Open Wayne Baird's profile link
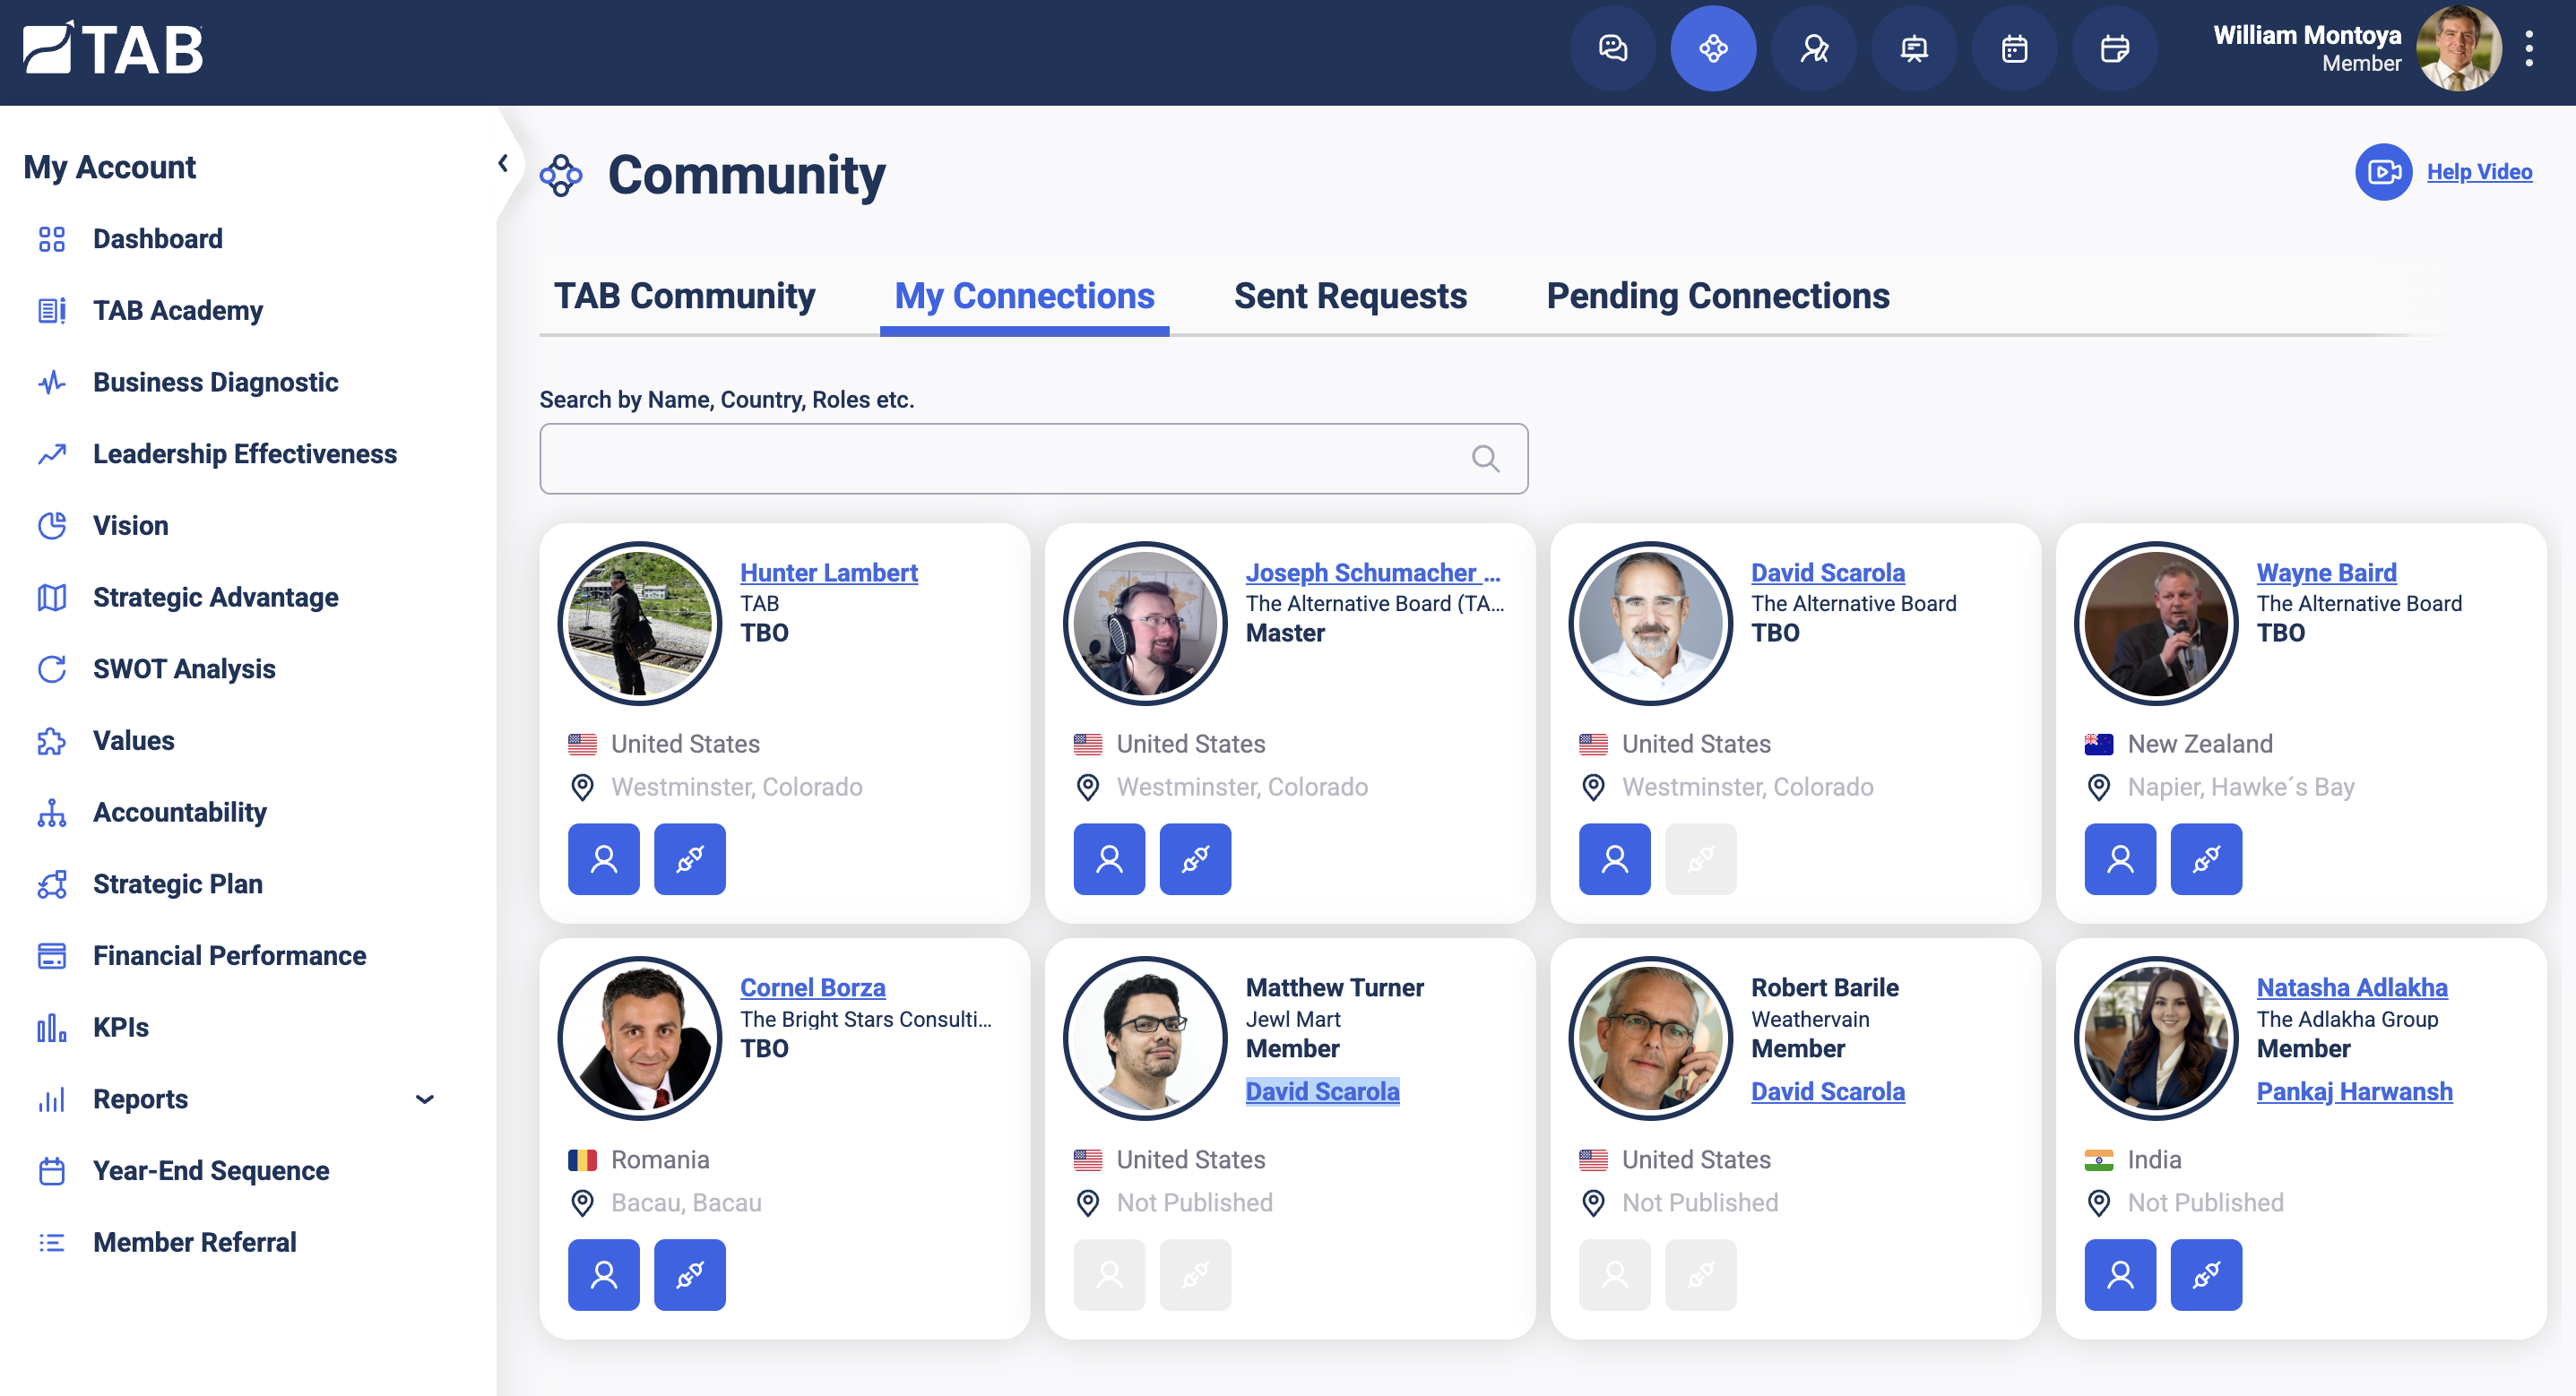2576x1396 pixels. [x=2326, y=573]
